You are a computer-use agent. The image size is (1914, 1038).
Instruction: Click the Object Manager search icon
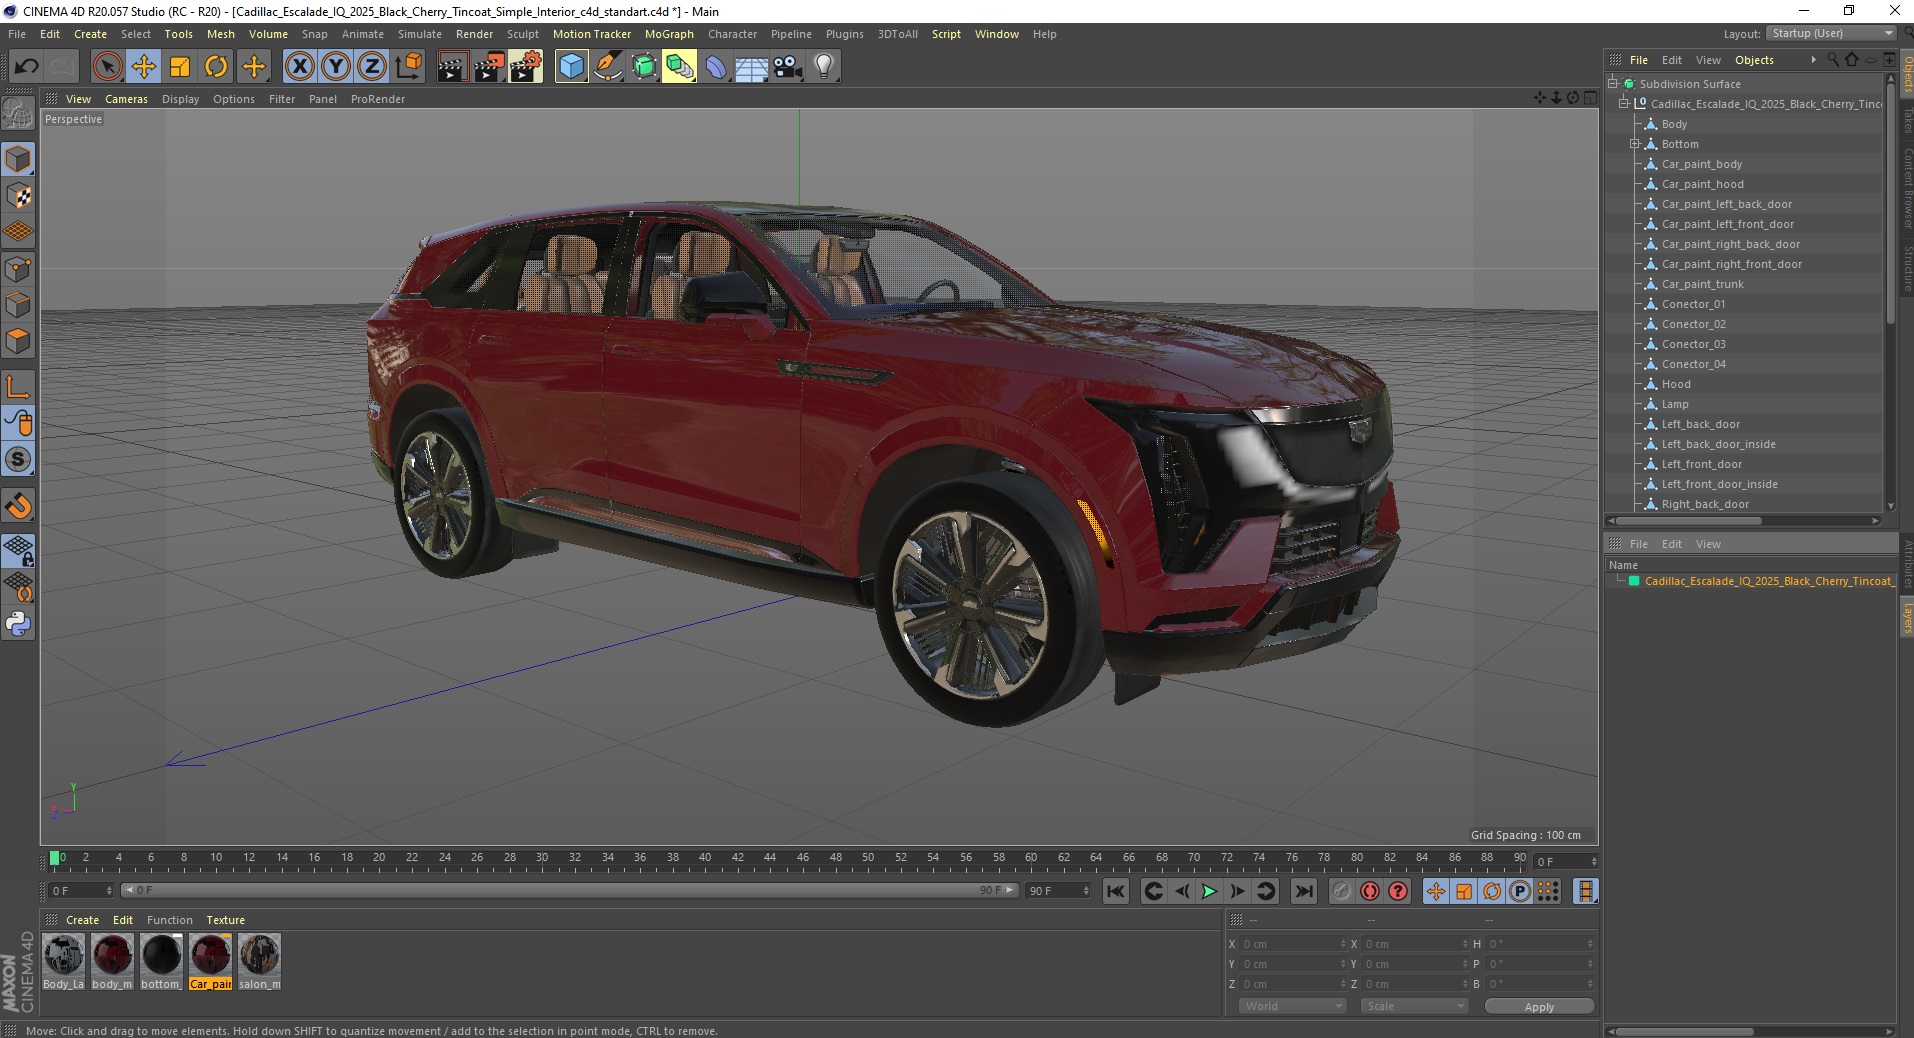pos(1832,60)
